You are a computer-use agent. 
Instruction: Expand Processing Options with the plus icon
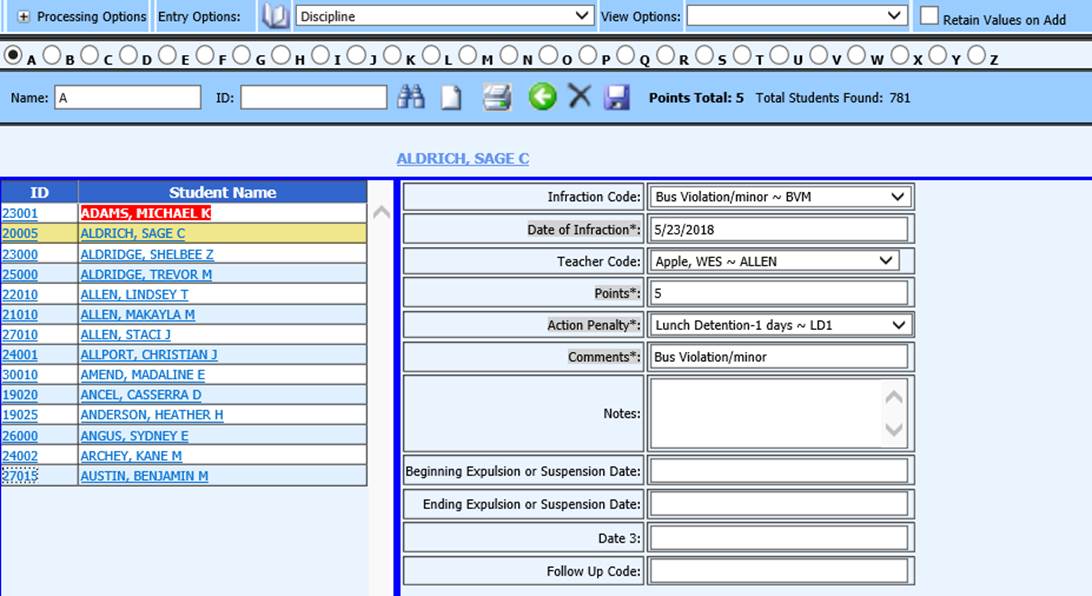24,17
